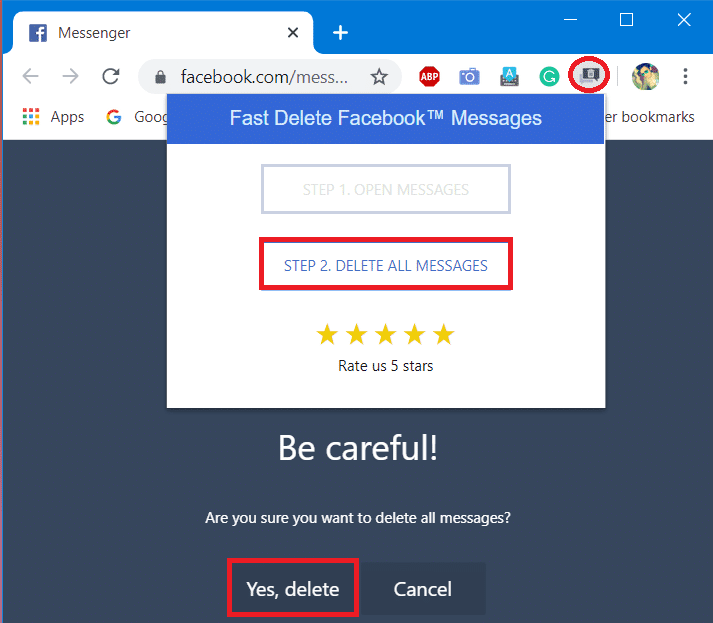Go forward one page

click(x=70, y=76)
